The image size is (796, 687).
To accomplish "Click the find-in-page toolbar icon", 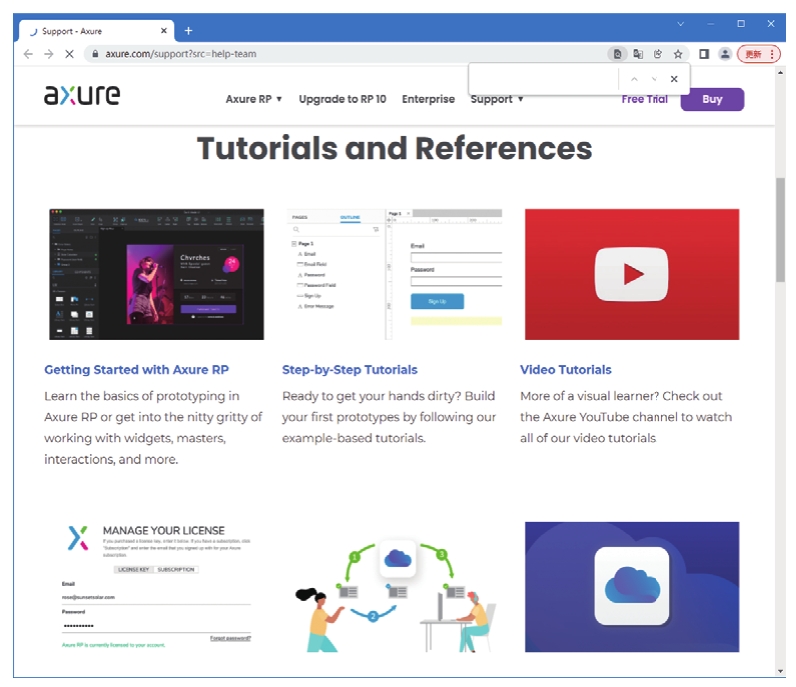I will [x=618, y=54].
